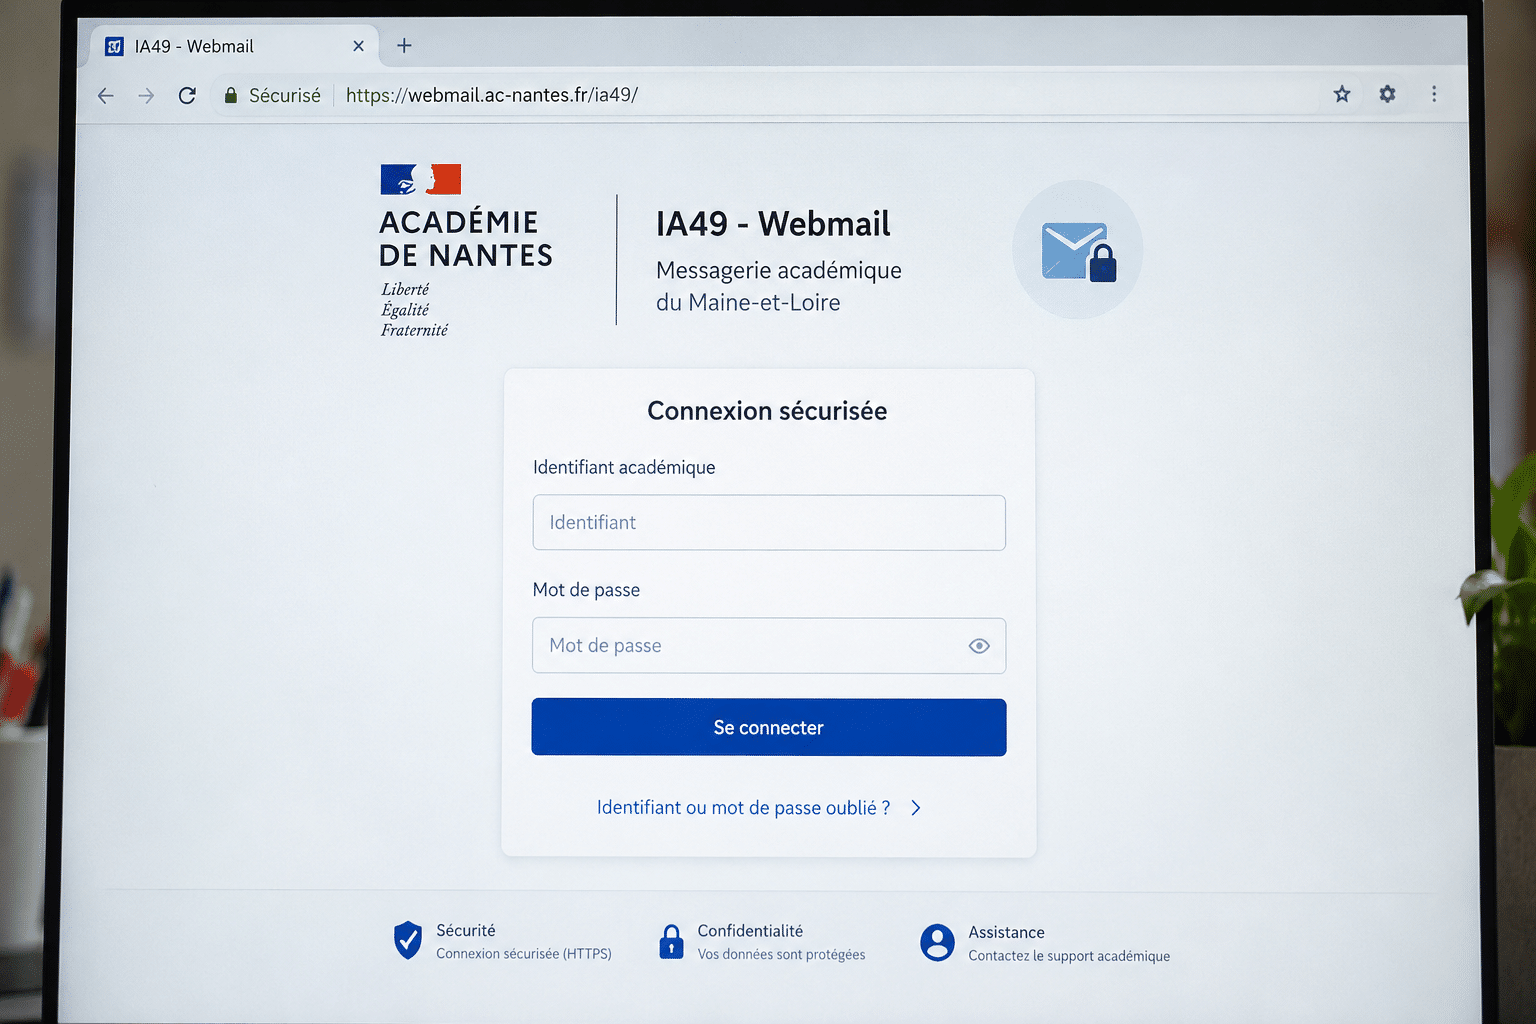Click Messagerie académique du Maine-et-Loire subtitle
This screenshot has height=1024, width=1536.
coord(779,286)
